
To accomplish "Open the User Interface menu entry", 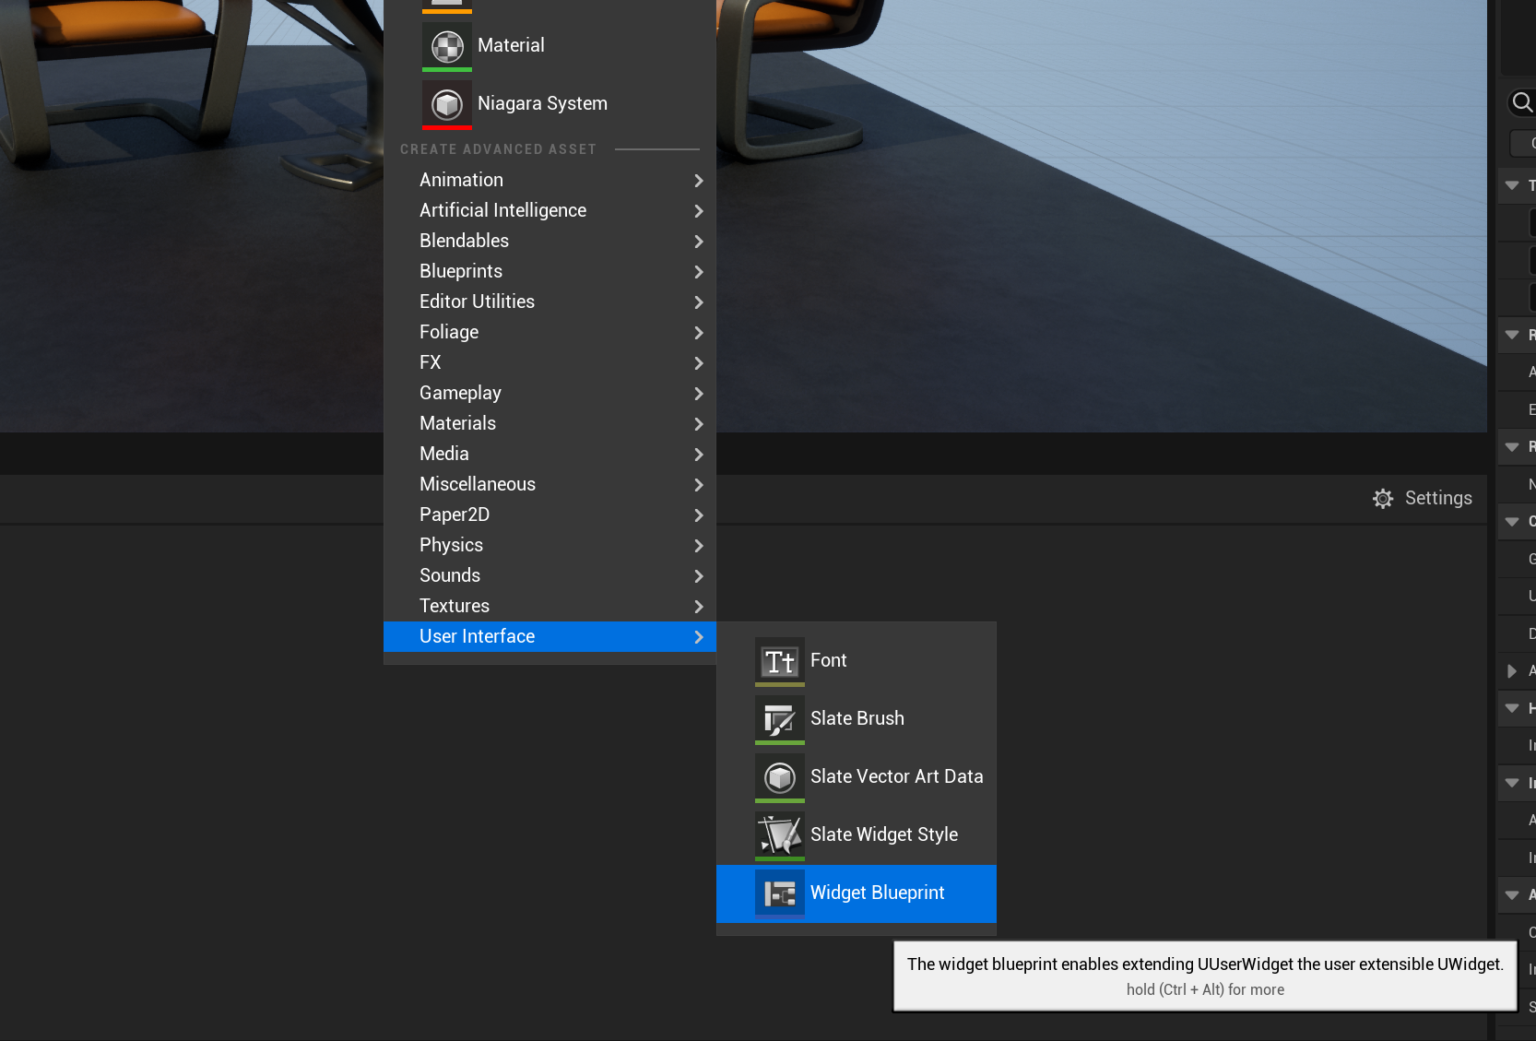I will 477,636.
